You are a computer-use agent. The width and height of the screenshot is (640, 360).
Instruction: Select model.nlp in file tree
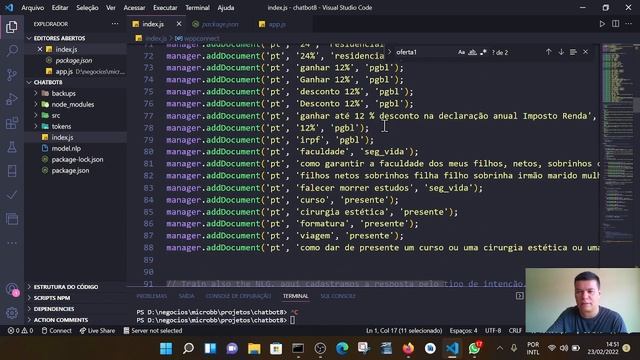[66, 149]
